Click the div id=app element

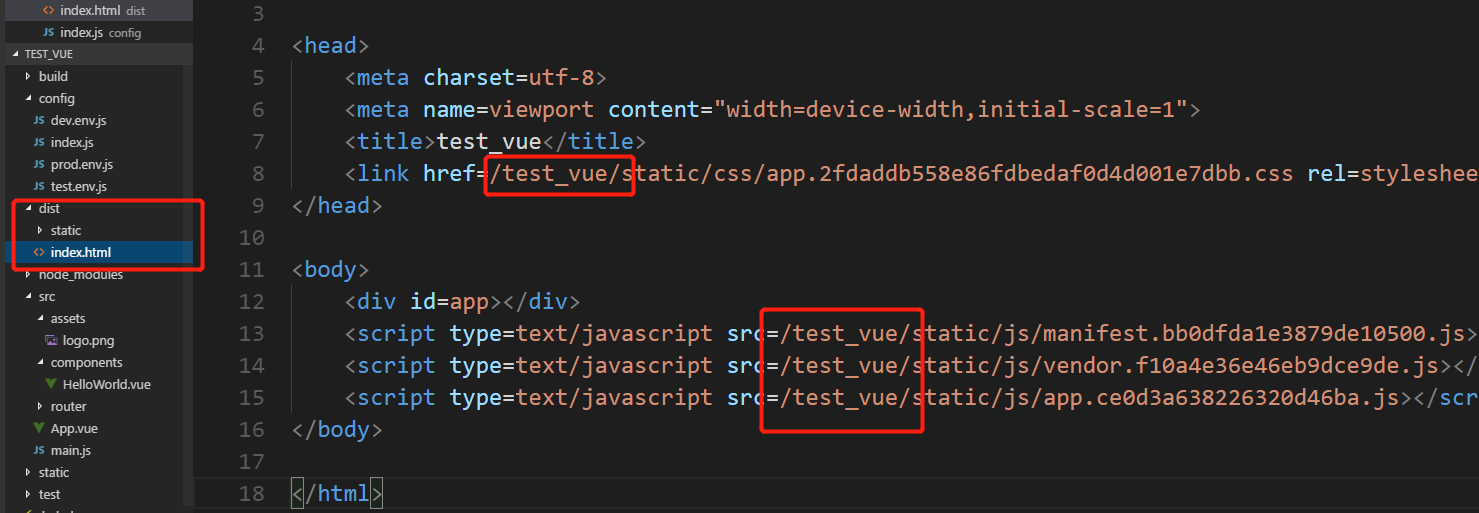click(462, 301)
